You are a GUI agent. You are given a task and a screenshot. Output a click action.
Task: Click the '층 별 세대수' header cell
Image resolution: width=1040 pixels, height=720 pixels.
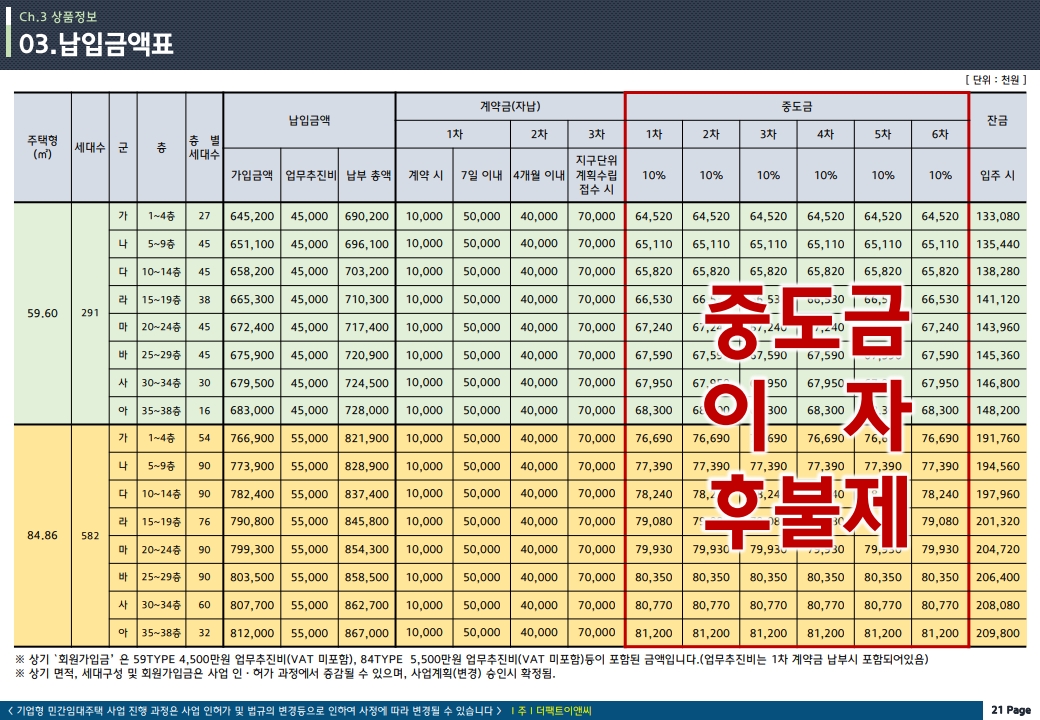[x=204, y=147]
